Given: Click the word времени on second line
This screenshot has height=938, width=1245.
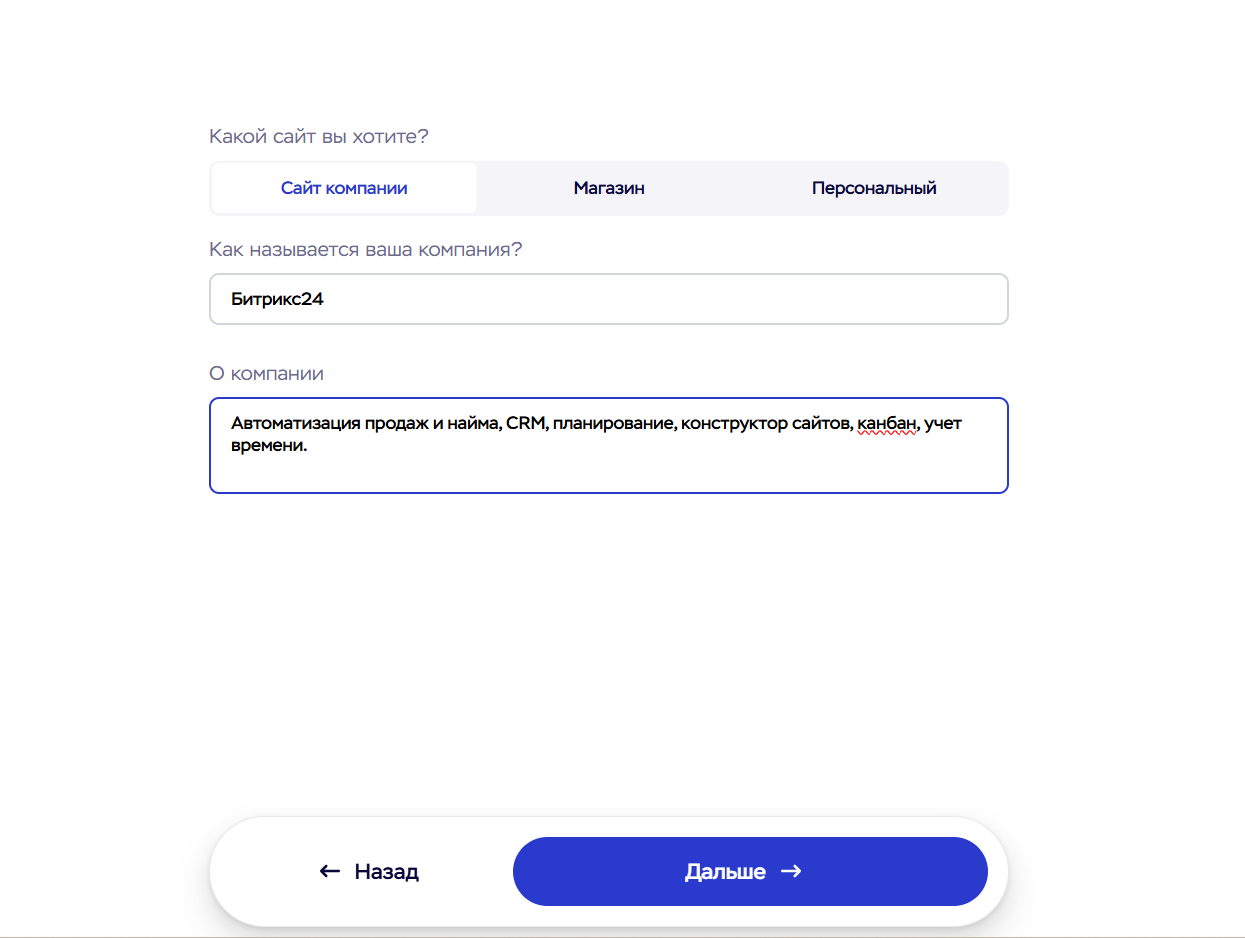Looking at the screenshot, I should (268, 447).
